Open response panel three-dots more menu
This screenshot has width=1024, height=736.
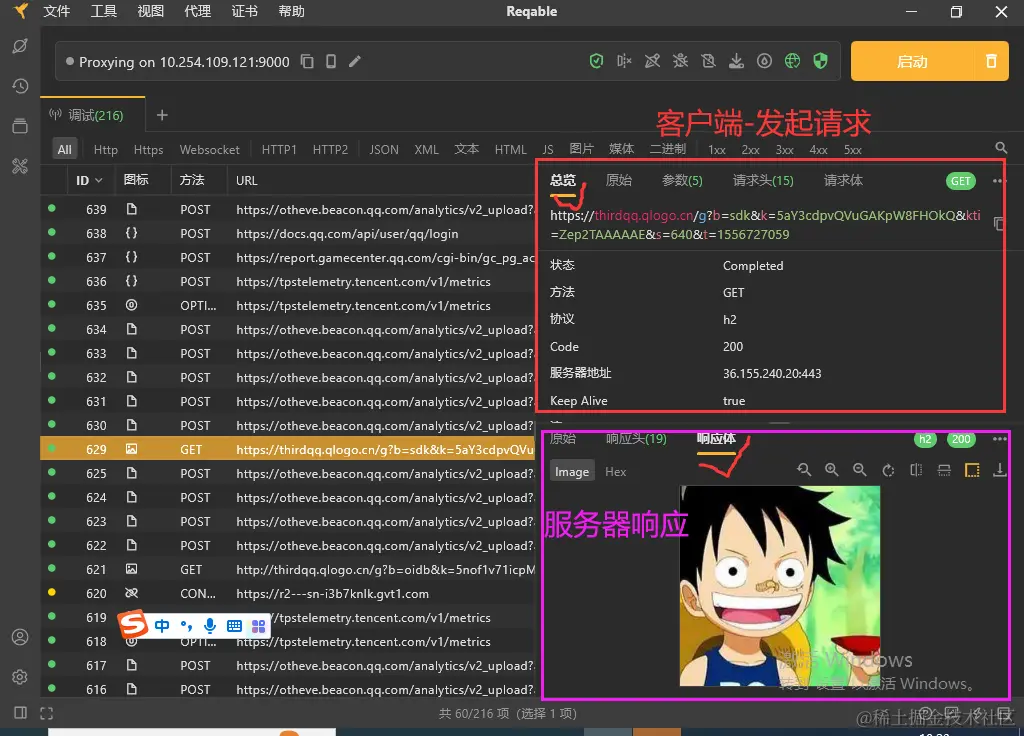(x=1000, y=439)
